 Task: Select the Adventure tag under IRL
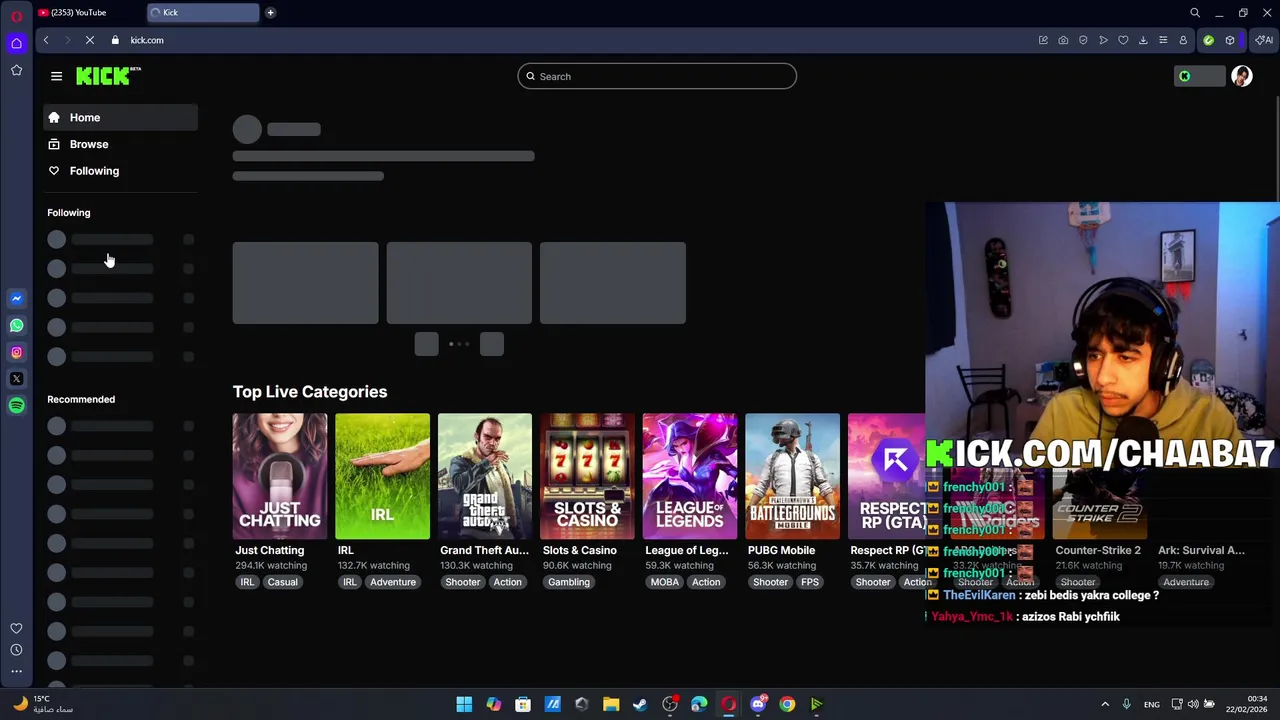click(x=393, y=582)
